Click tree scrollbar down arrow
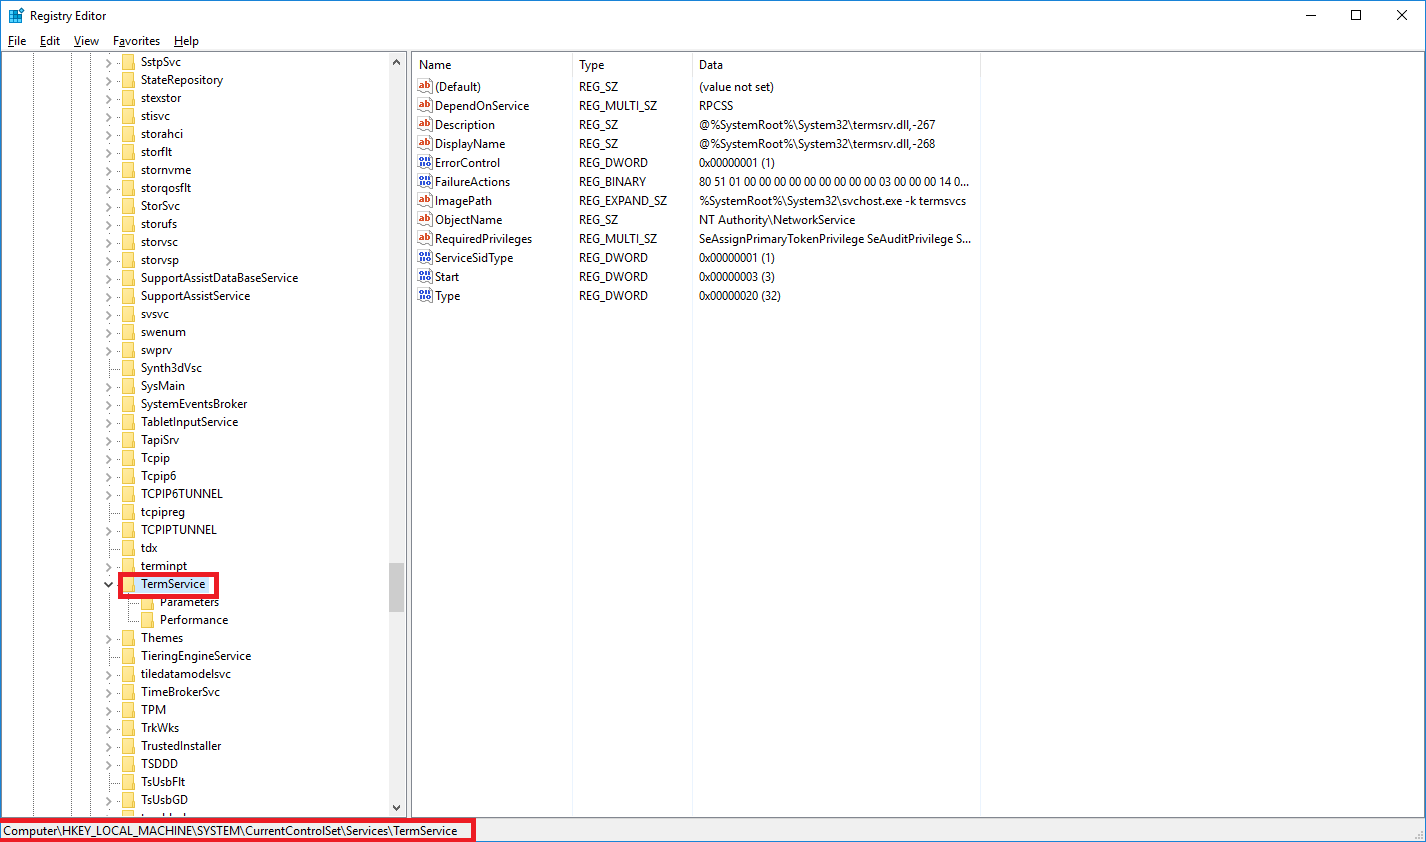This screenshot has width=1426, height=842. tap(396, 808)
